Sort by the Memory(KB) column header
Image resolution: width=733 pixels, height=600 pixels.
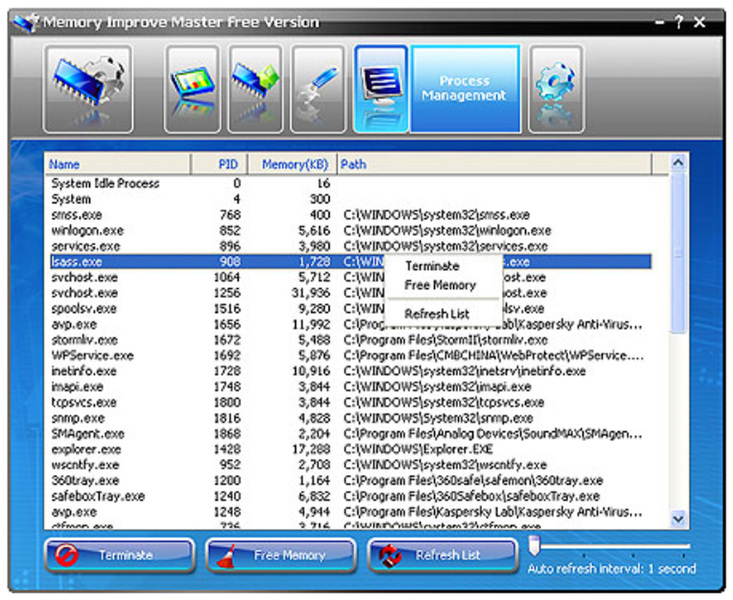coord(292,164)
